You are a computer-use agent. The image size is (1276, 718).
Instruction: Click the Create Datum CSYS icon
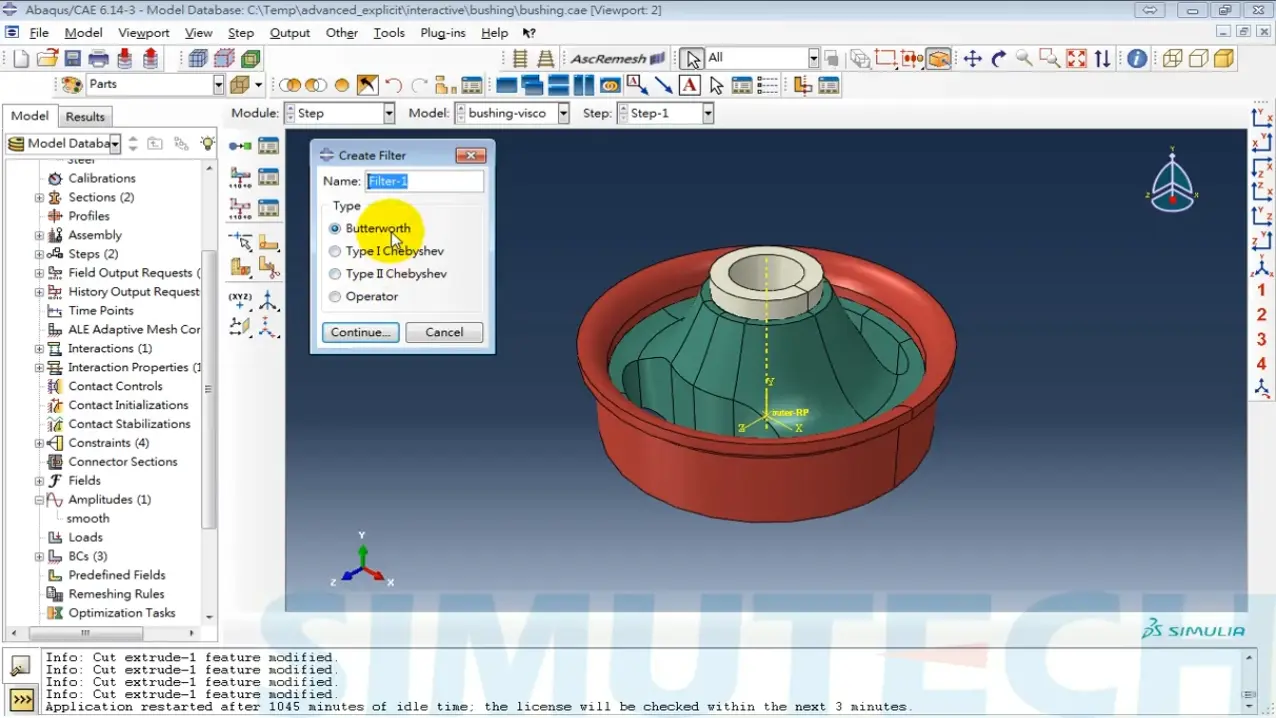point(268,300)
